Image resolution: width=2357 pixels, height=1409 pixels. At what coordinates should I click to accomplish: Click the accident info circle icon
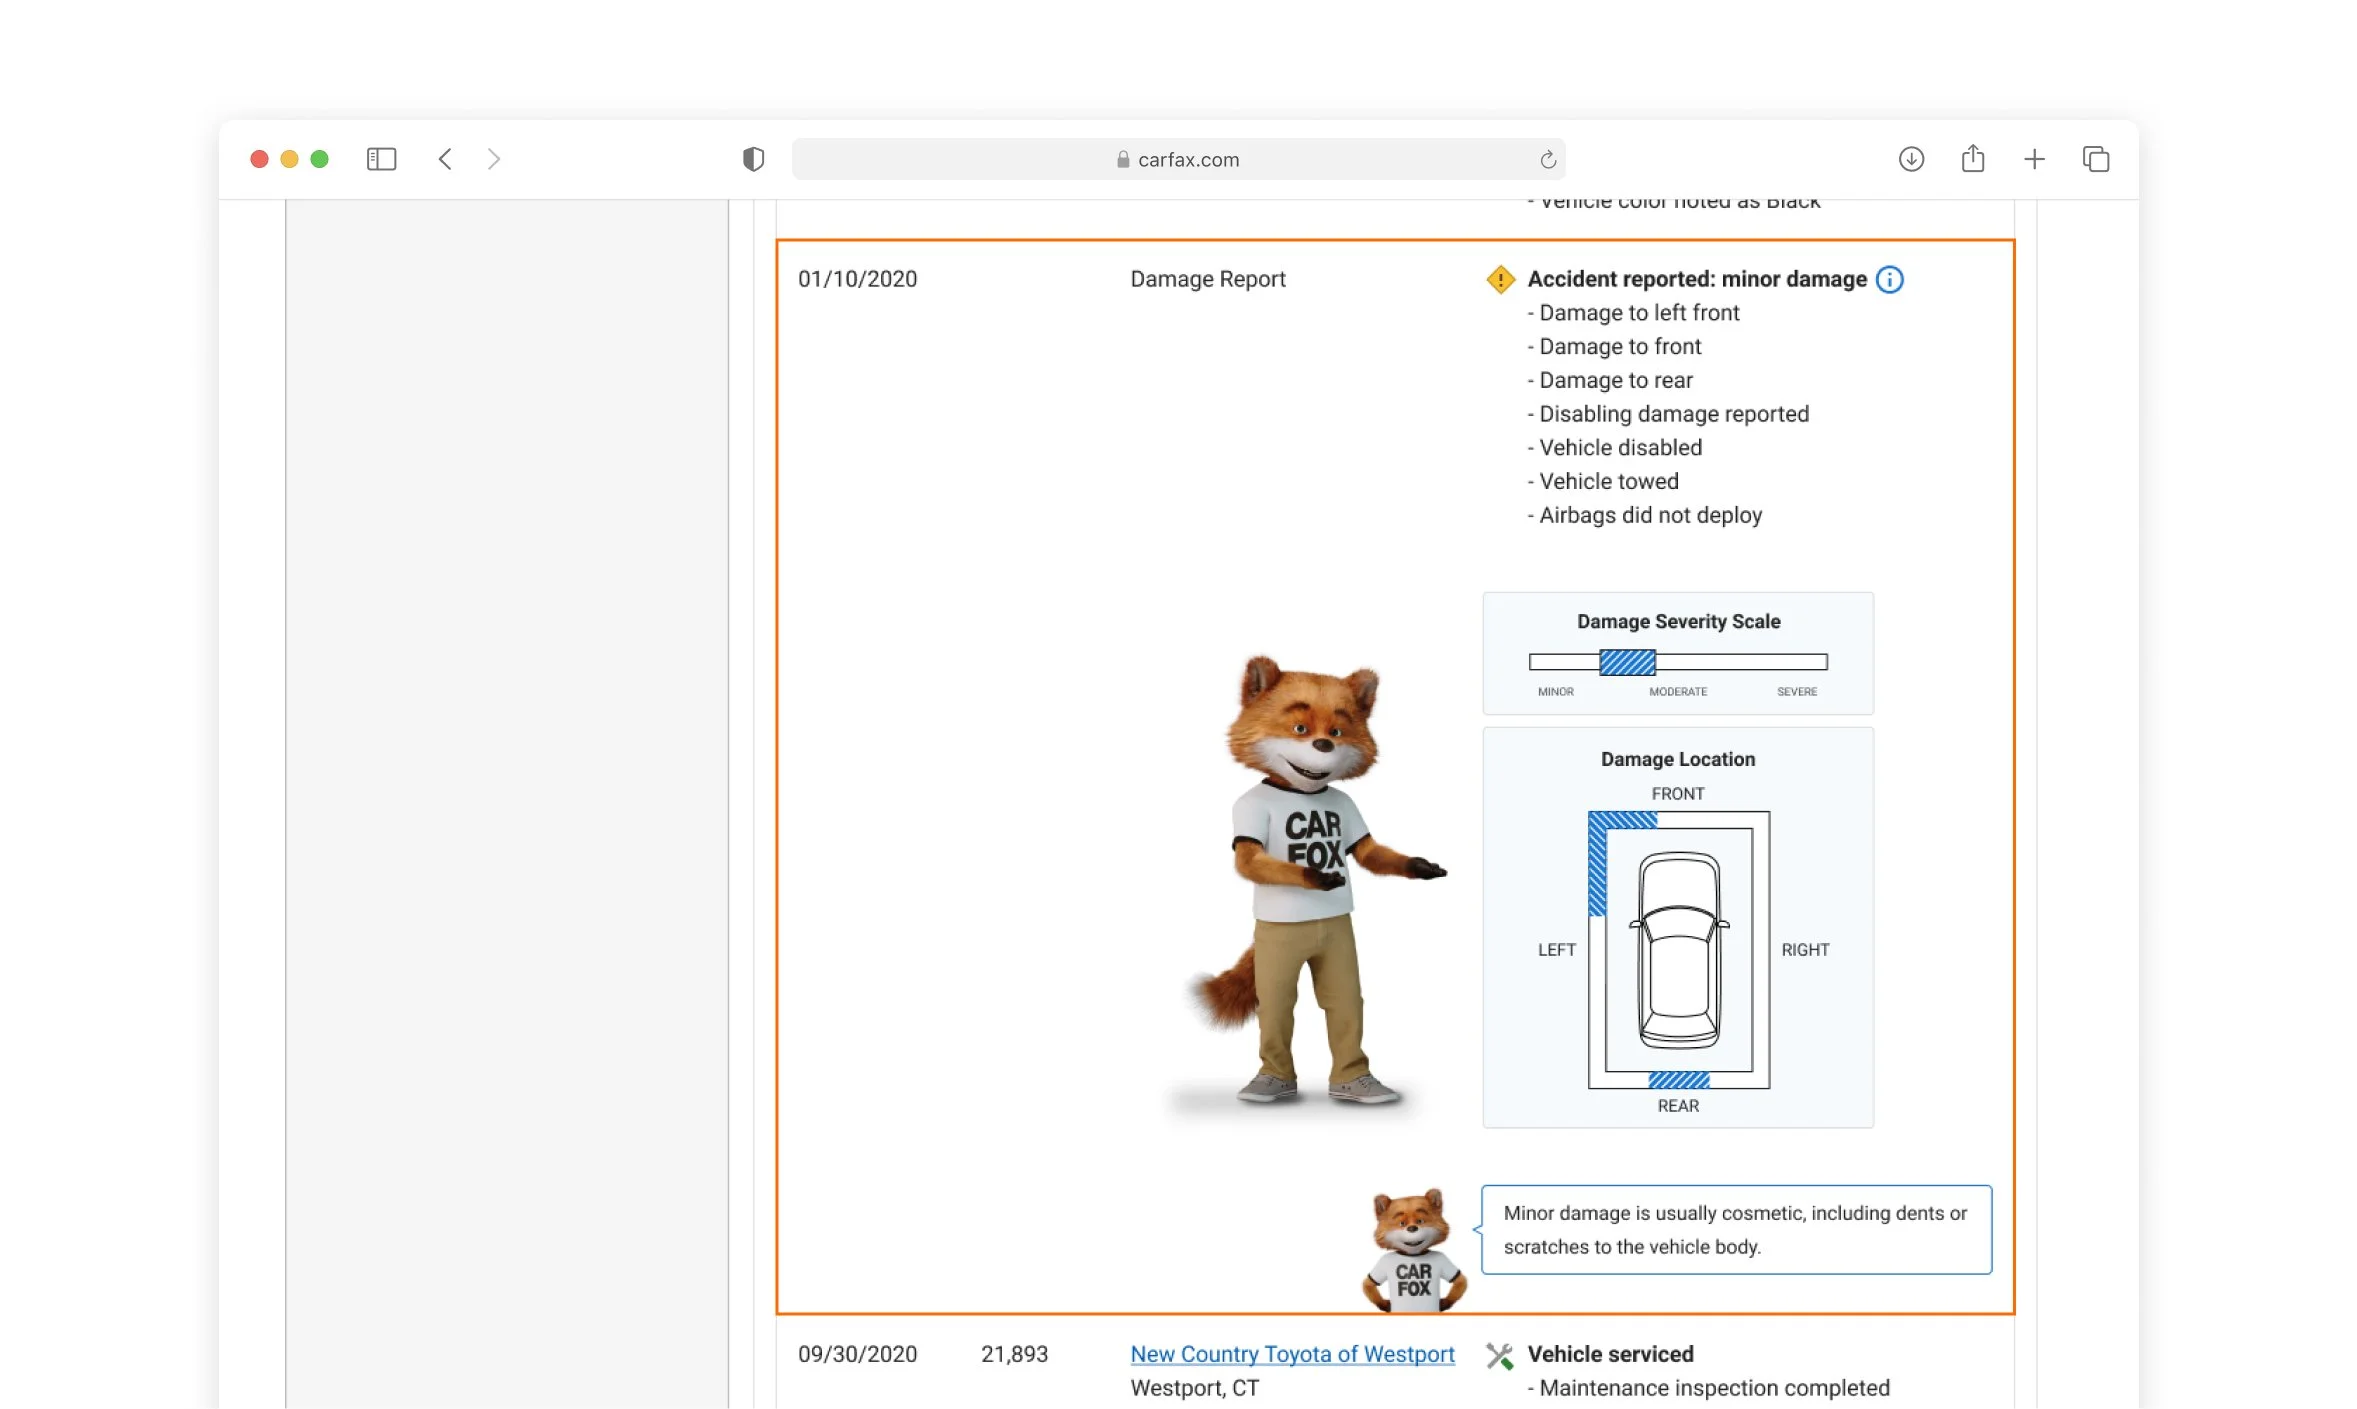1889,279
